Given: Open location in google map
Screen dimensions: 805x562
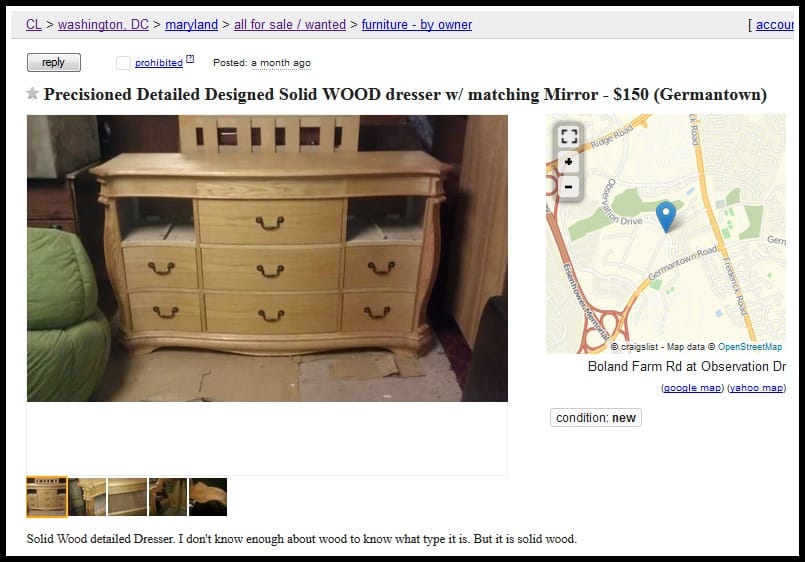Looking at the screenshot, I should coord(693,387).
